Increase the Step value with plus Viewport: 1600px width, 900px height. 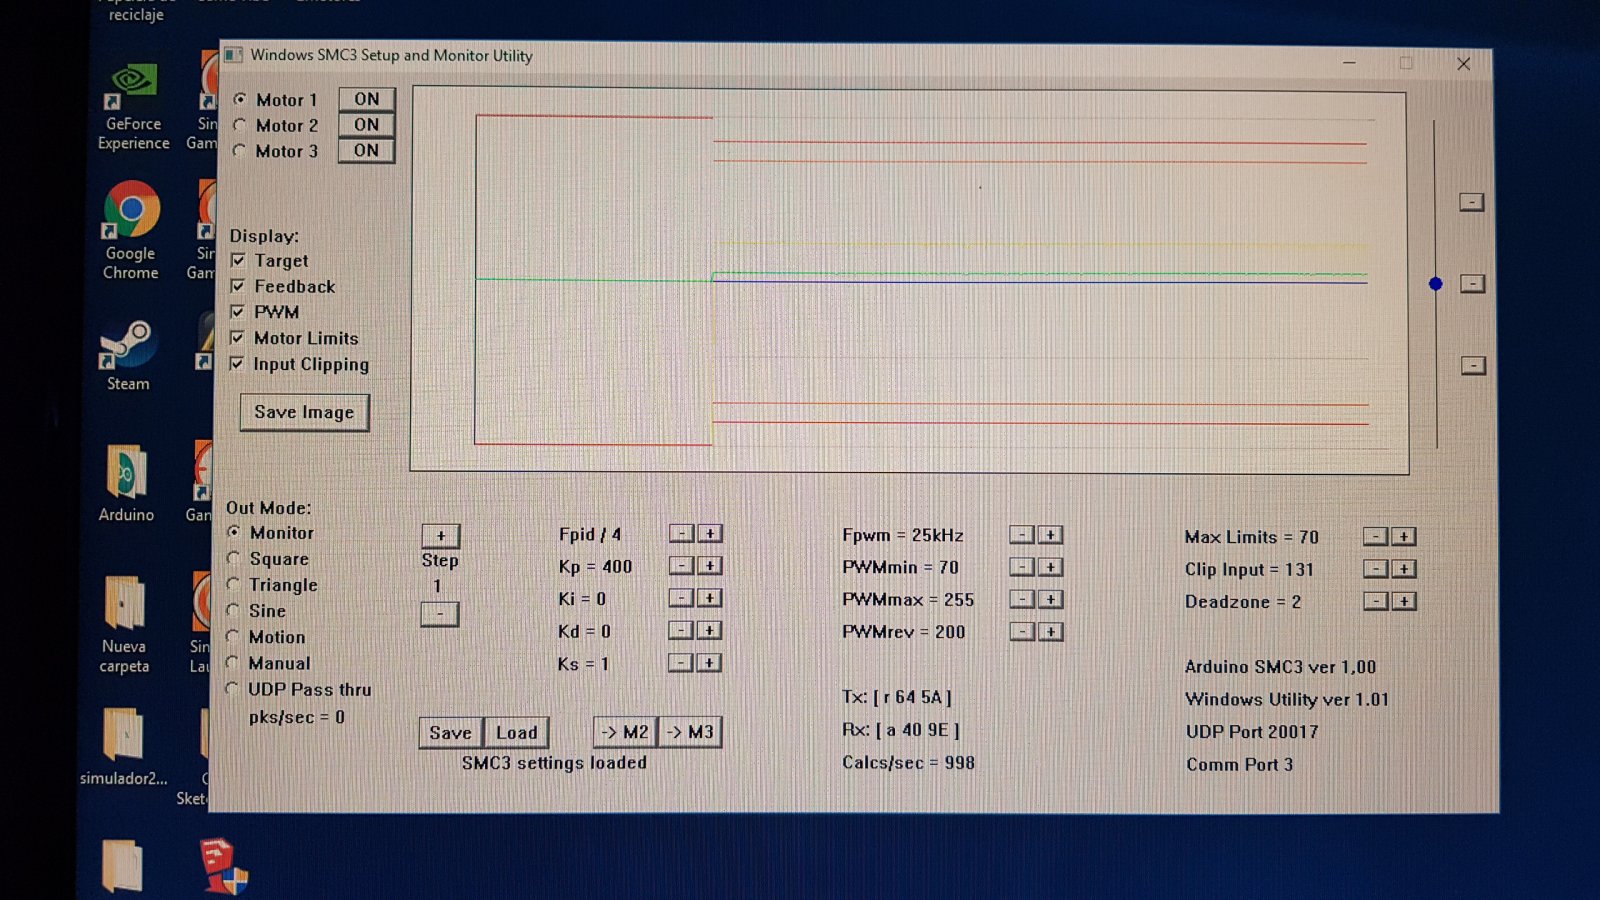pos(440,536)
